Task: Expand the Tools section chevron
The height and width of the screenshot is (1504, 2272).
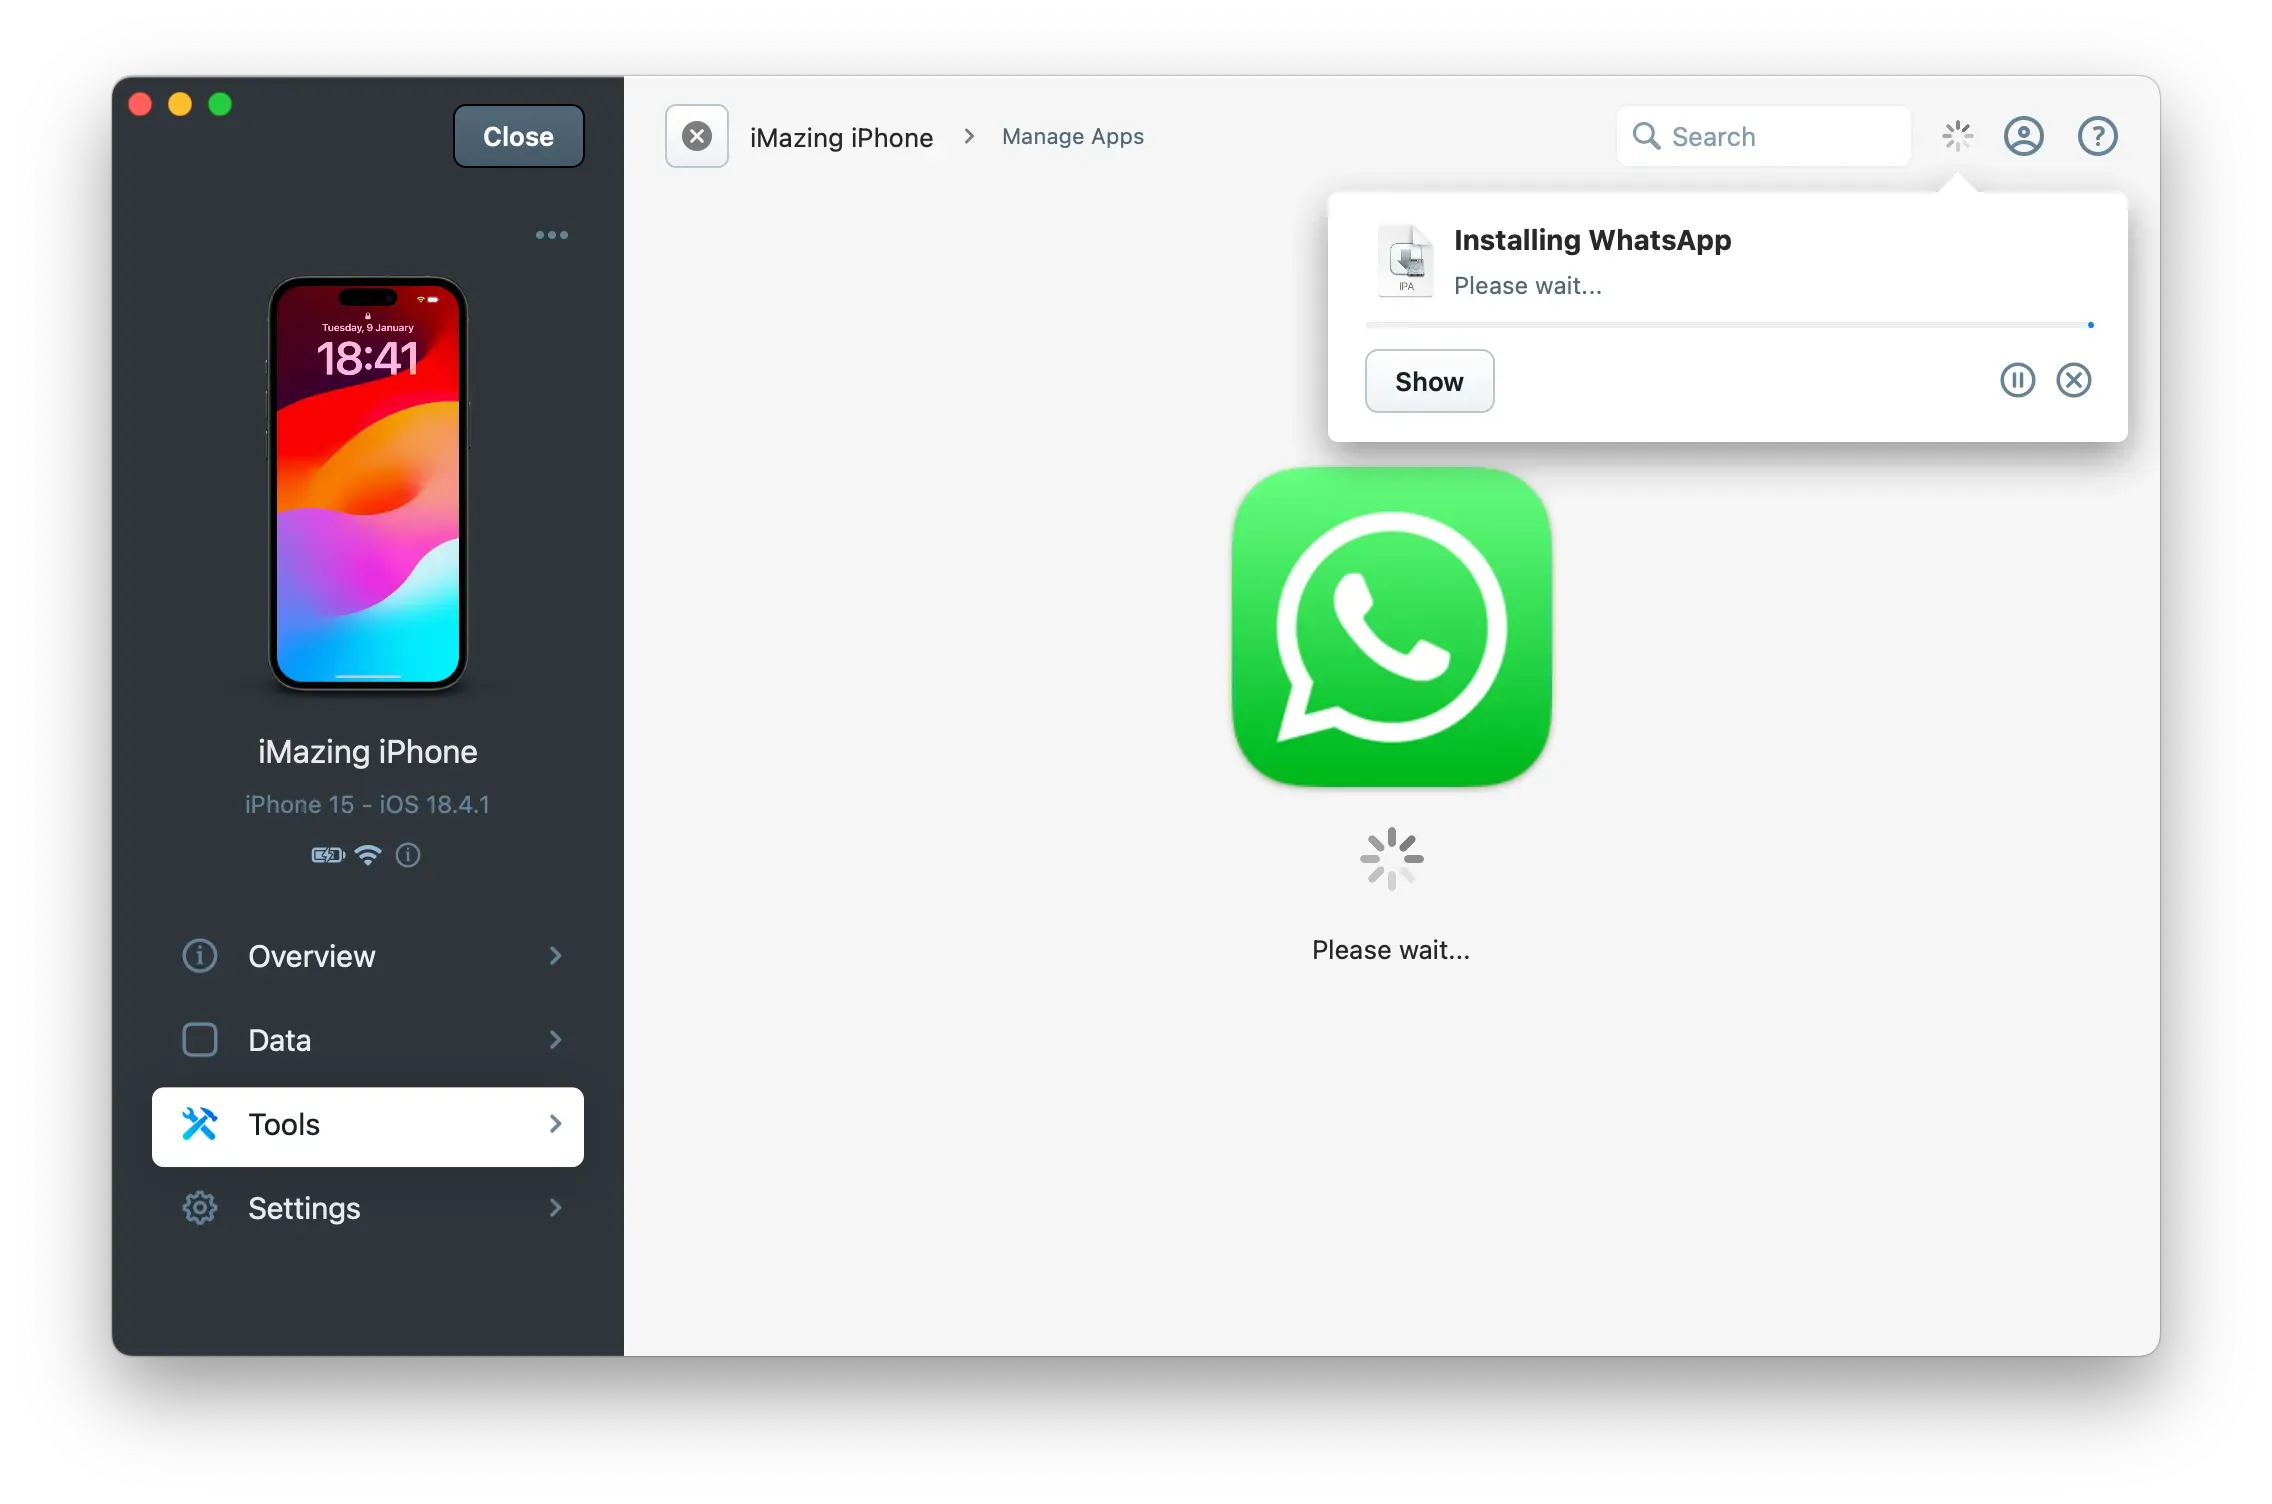Action: [x=556, y=1124]
